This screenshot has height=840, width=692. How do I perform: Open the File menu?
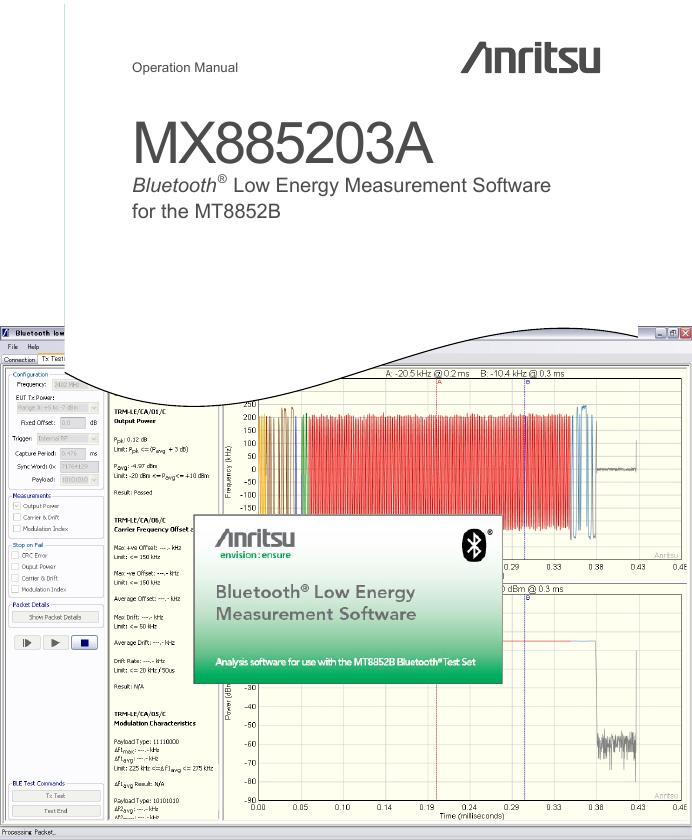pyautogui.click(x=13, y=346)
